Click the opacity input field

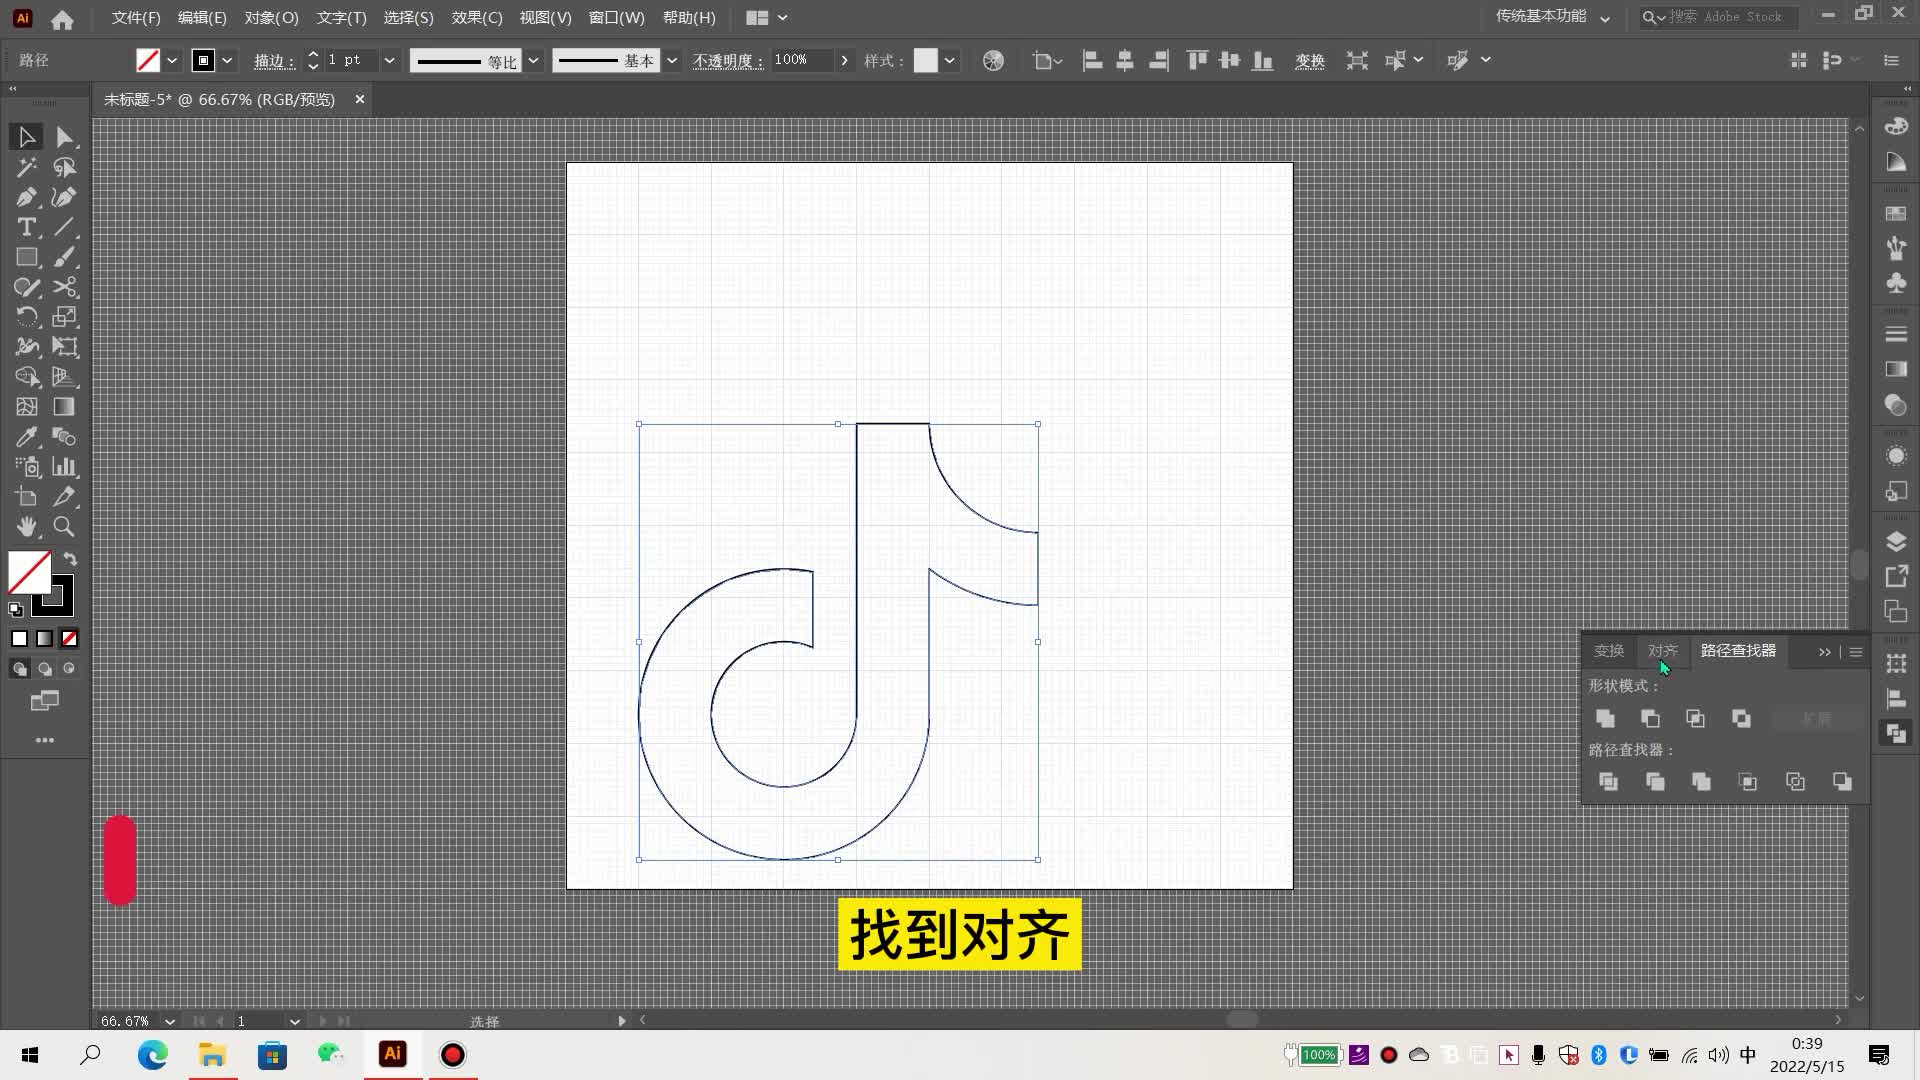click(x=802, y=60)
